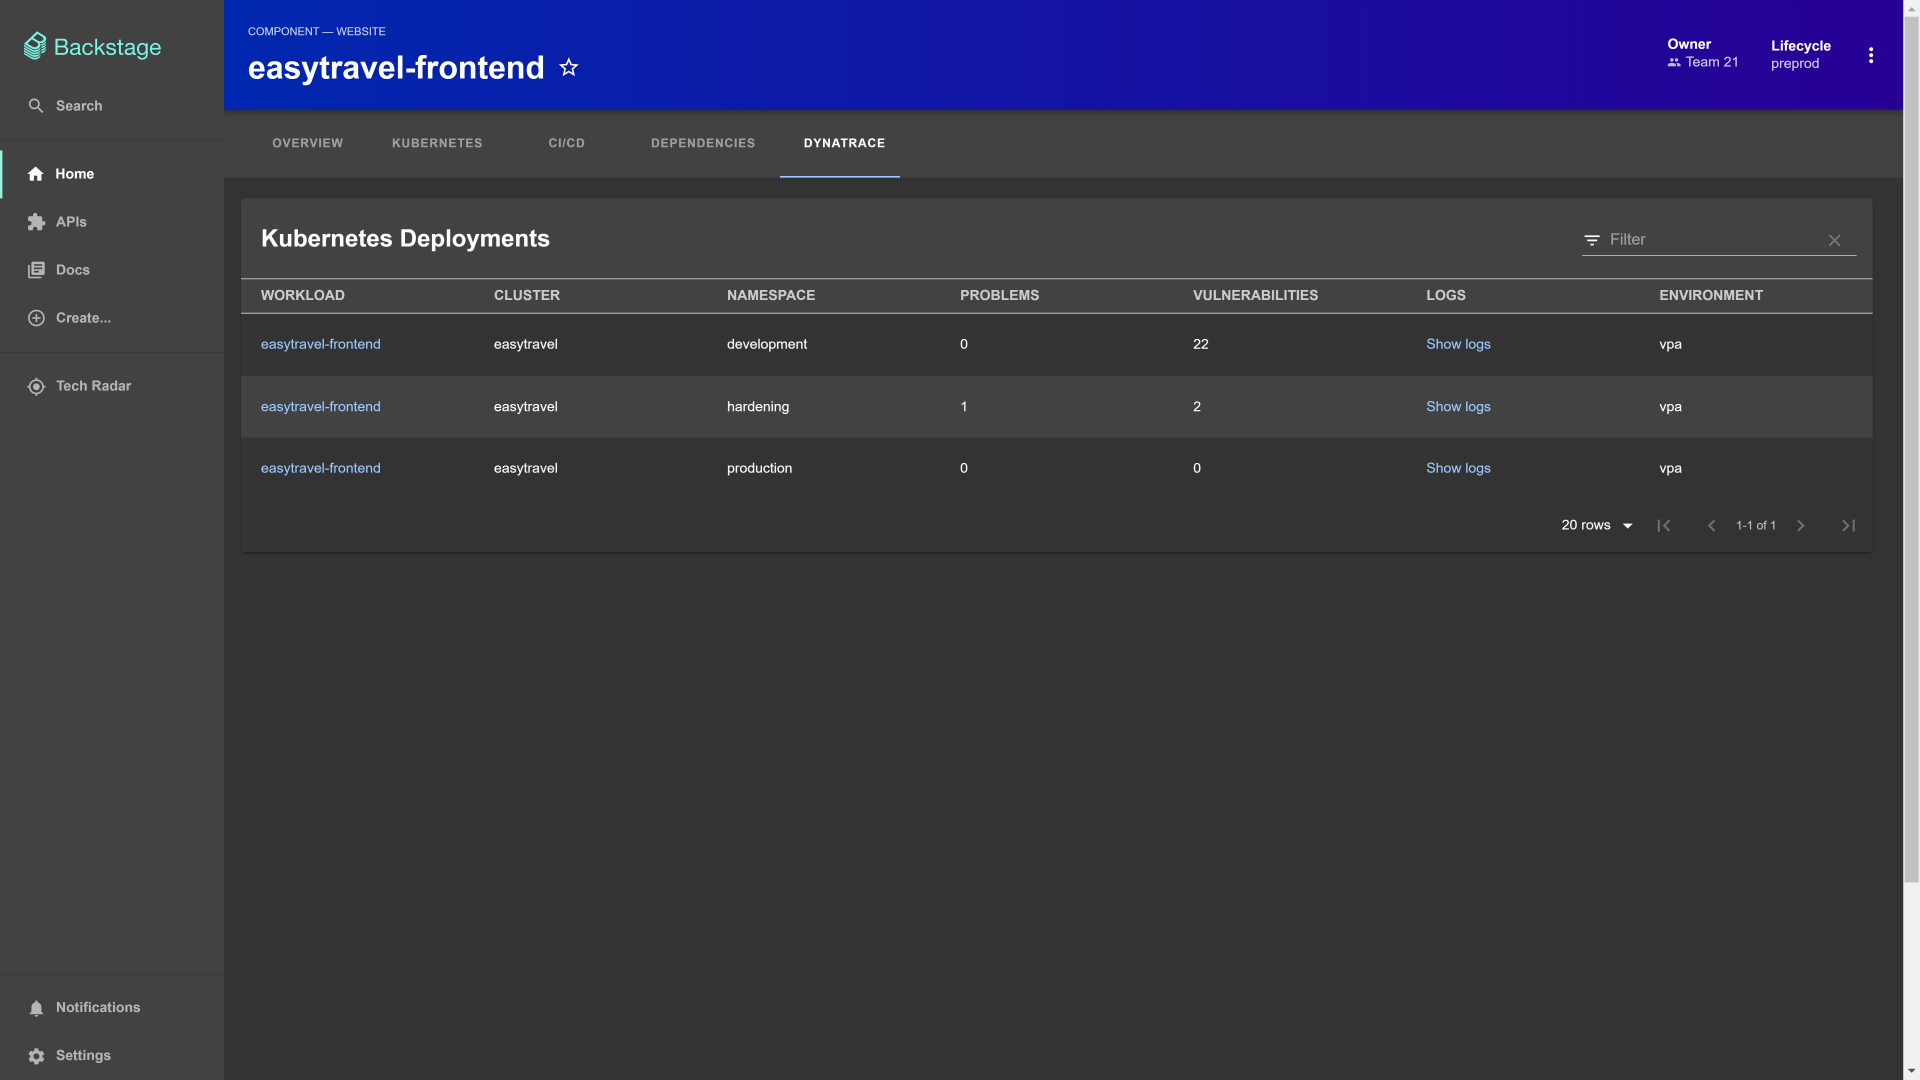The image size is (1920, 1080).
Task: Click the Team 21 owner link
Action: click(x=1711, y=62)
